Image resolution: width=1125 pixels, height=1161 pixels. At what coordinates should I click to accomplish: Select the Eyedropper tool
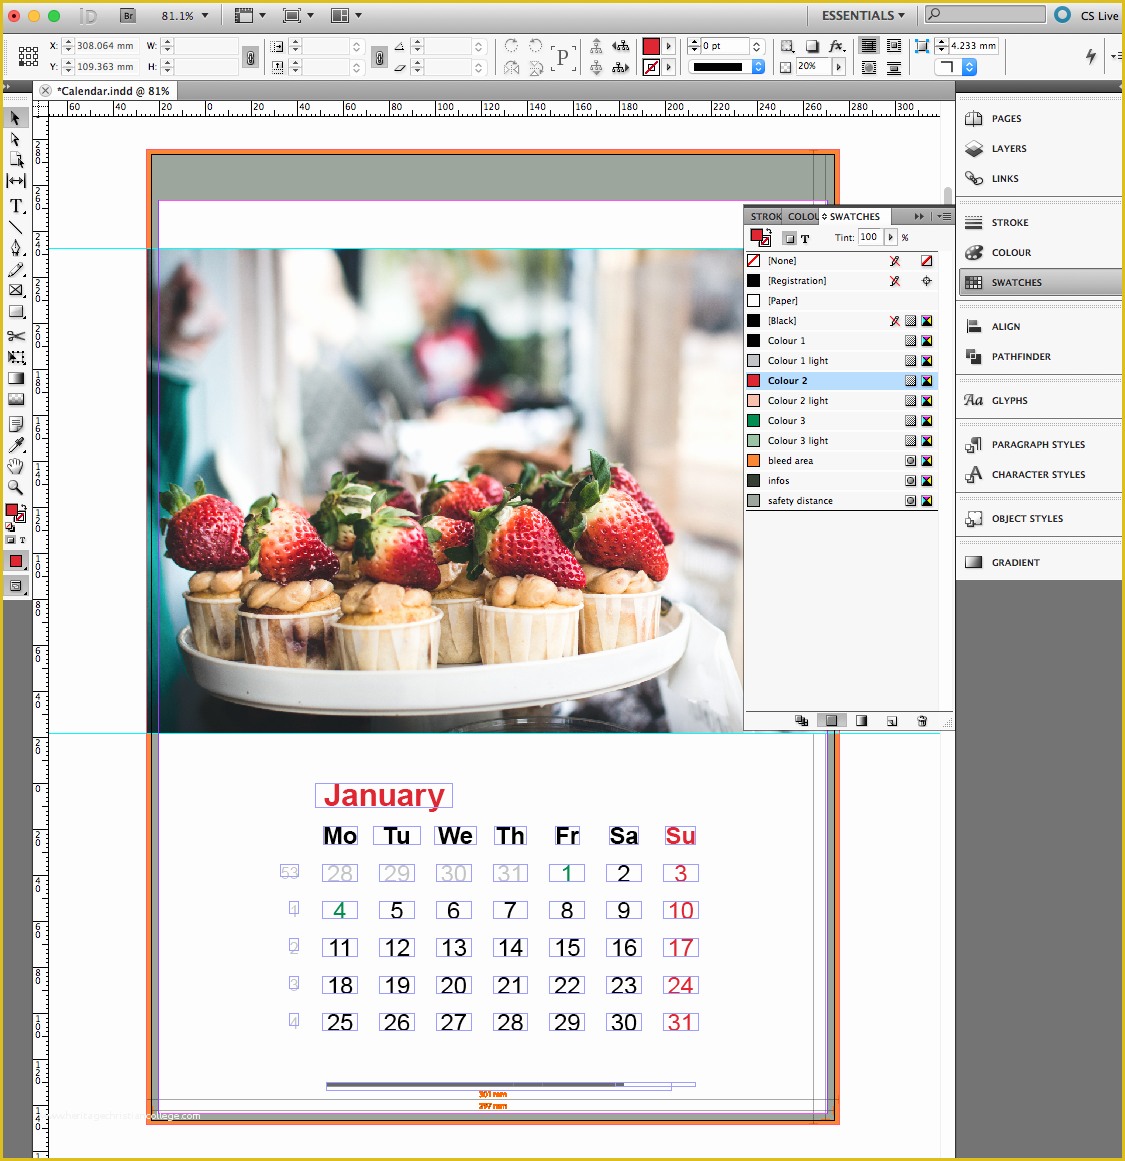pos(16,444)
